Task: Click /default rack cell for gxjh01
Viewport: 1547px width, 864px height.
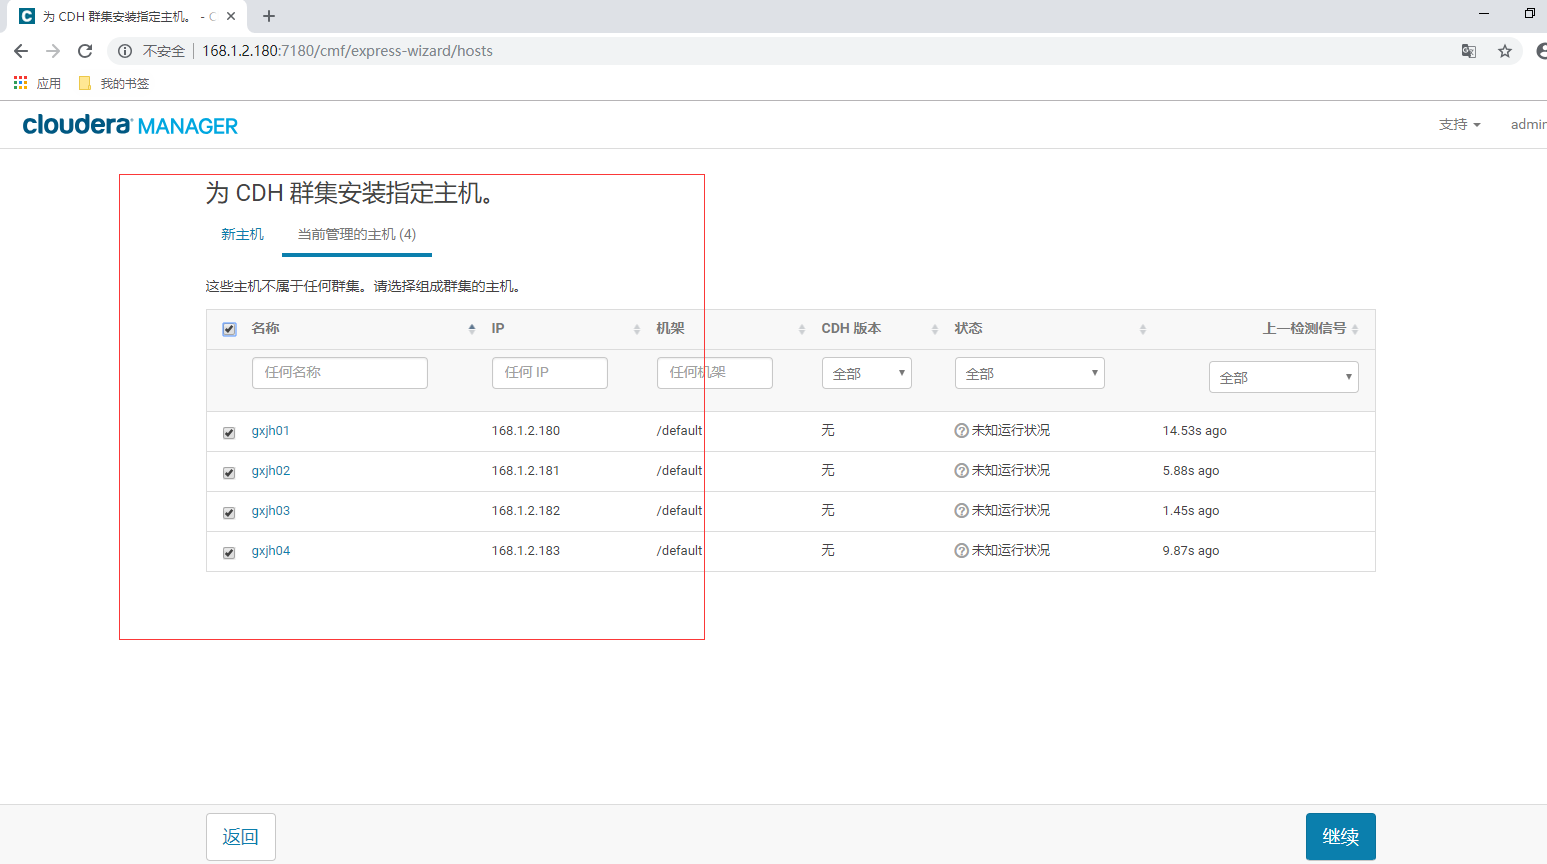Action: click(680, 431)
